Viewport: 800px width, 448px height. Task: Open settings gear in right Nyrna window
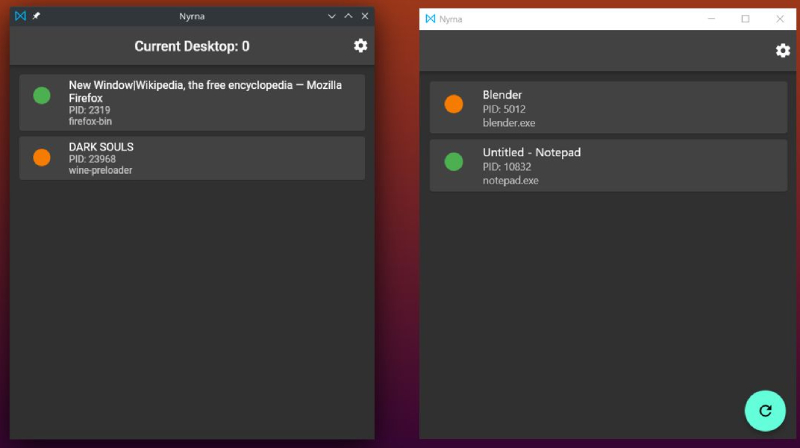(783, 51)
